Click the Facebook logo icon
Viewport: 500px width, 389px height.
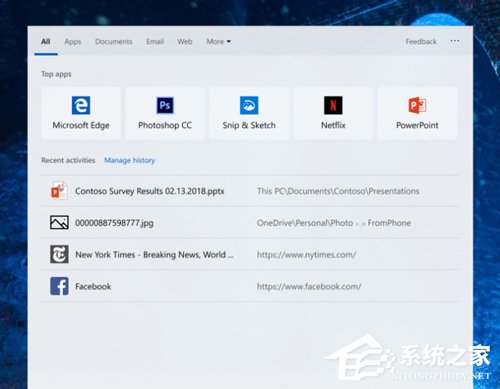[x=59, y=286]
